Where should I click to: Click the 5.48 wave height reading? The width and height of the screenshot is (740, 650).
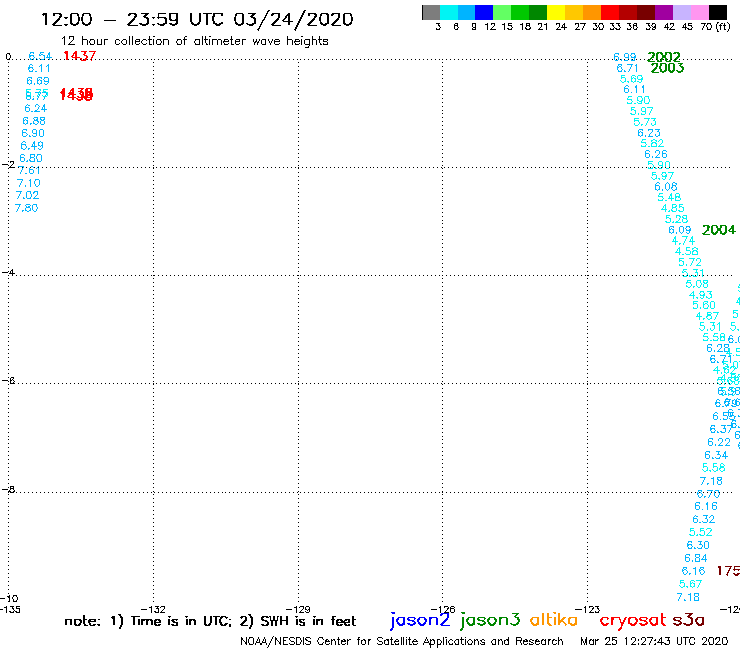coord(669,197)
